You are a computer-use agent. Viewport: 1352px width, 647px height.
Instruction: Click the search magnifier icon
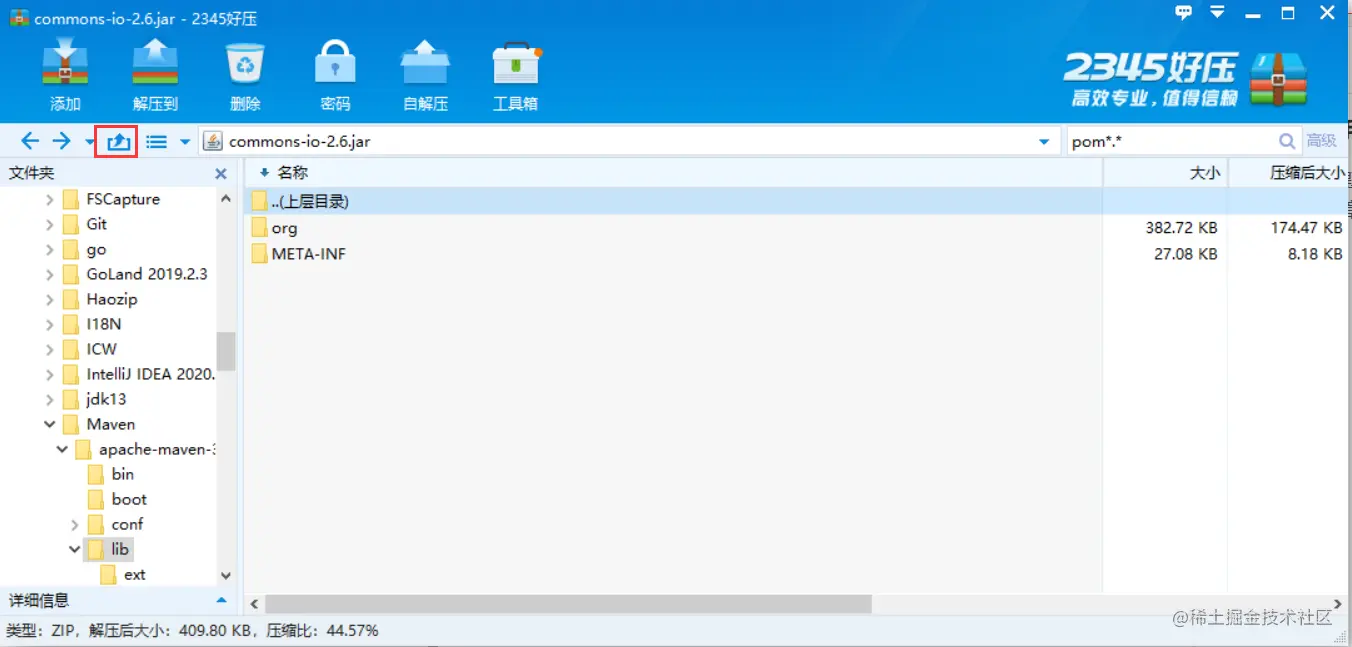coord(1288,141)
